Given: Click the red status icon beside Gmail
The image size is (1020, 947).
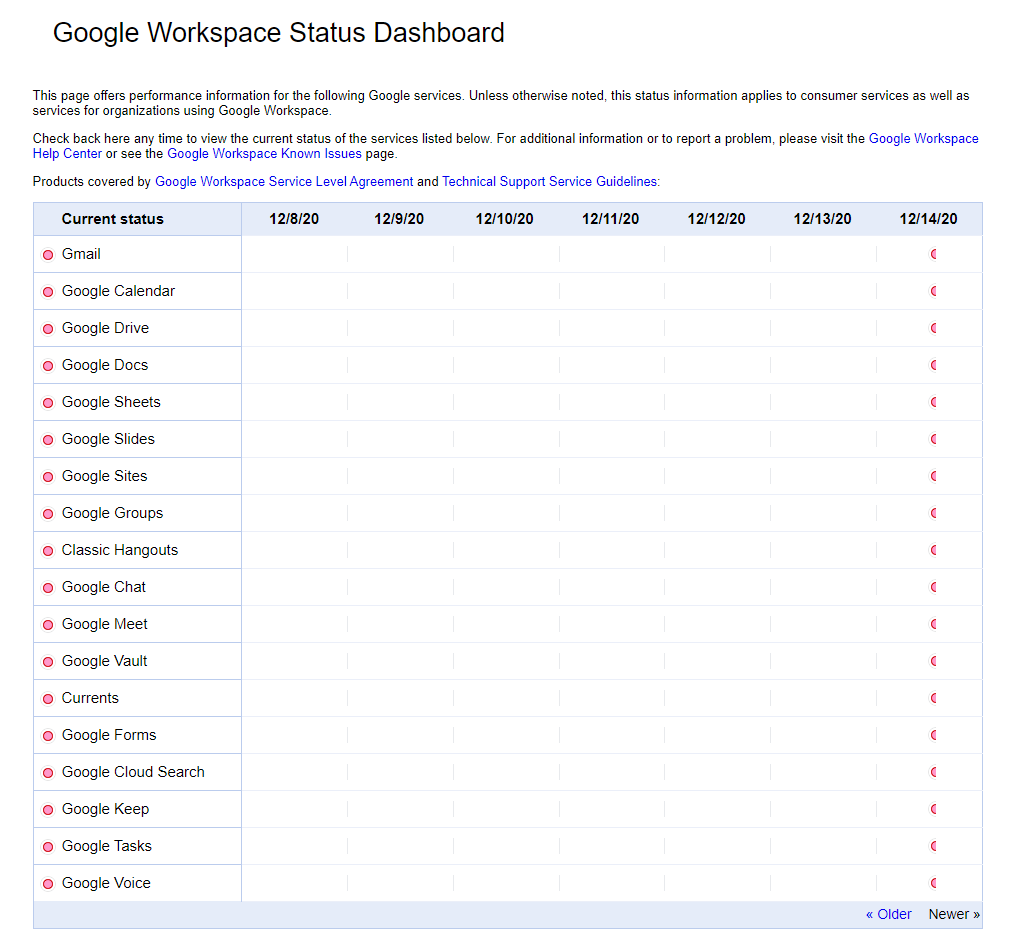Looking at the screenshot, I should coord(48,255).
